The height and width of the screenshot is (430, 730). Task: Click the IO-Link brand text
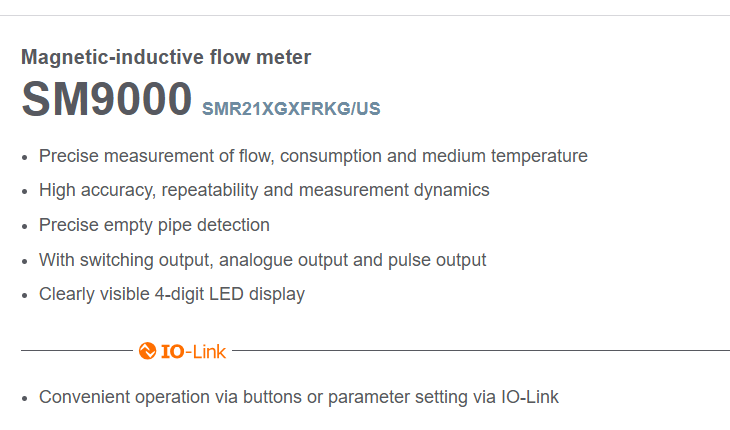193,351
